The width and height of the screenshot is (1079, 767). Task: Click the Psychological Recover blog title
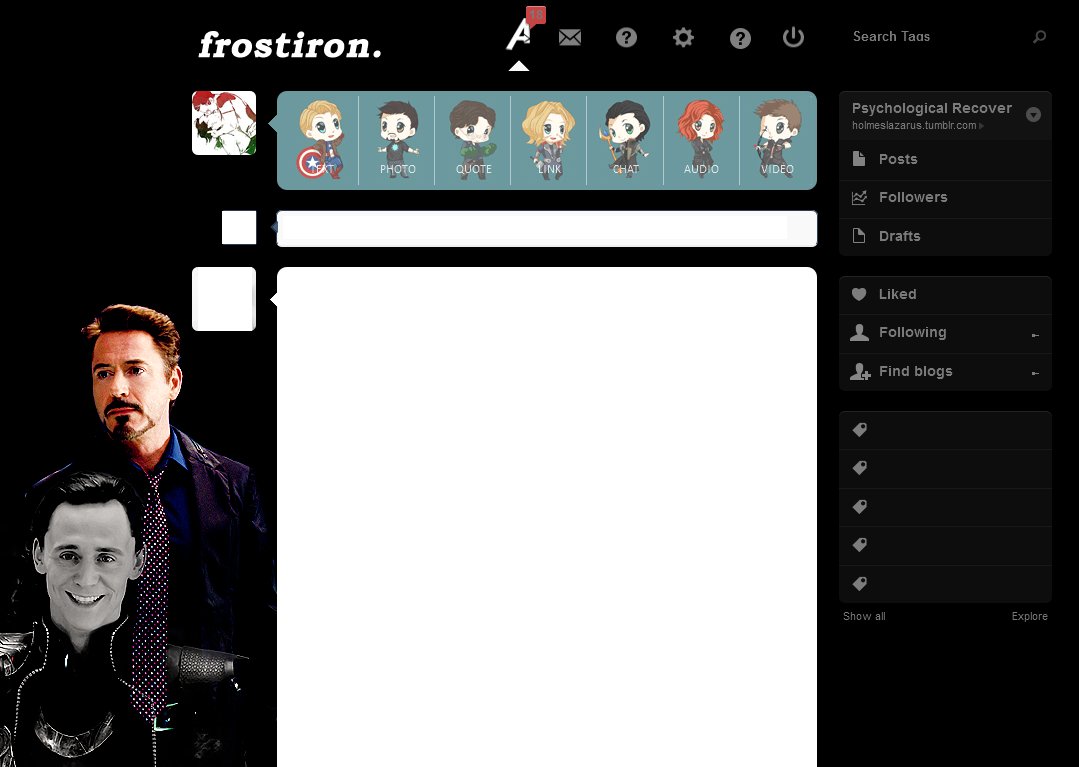click(x=932, y=108)
